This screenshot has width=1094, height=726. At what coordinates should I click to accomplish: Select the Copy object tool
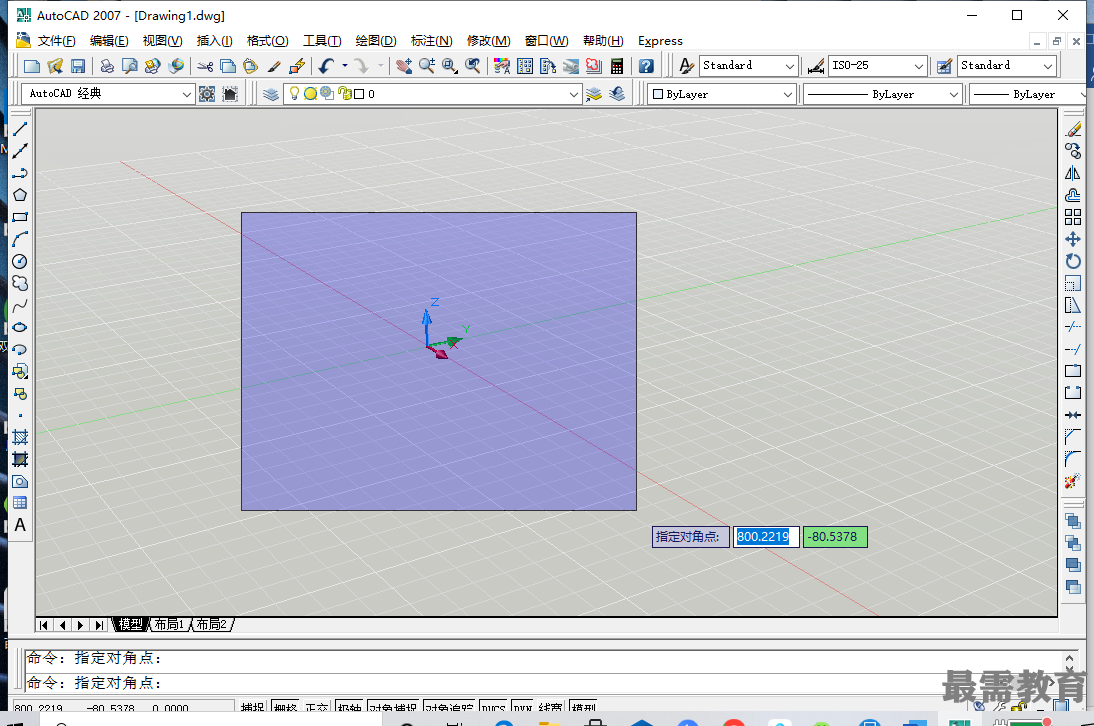point(1073,151)
